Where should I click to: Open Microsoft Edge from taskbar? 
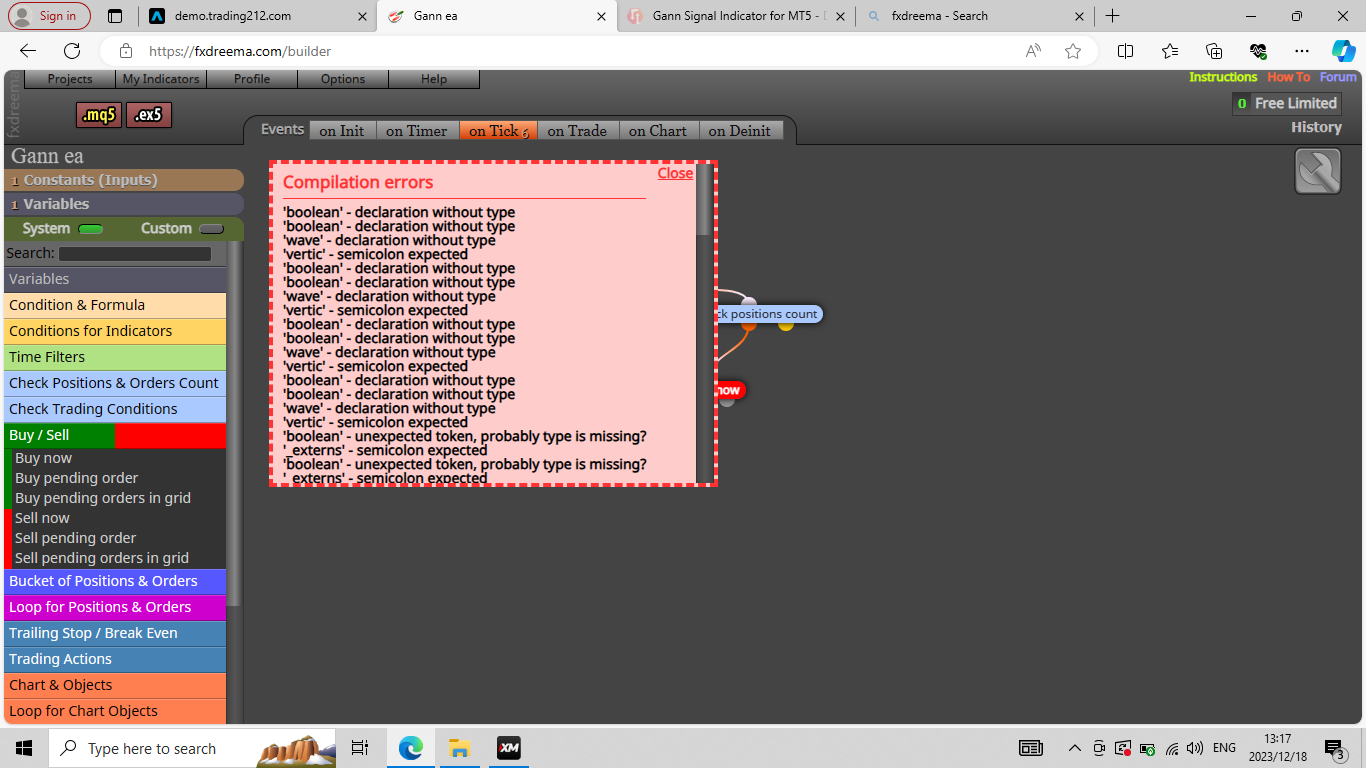click(x=411, y=748)
